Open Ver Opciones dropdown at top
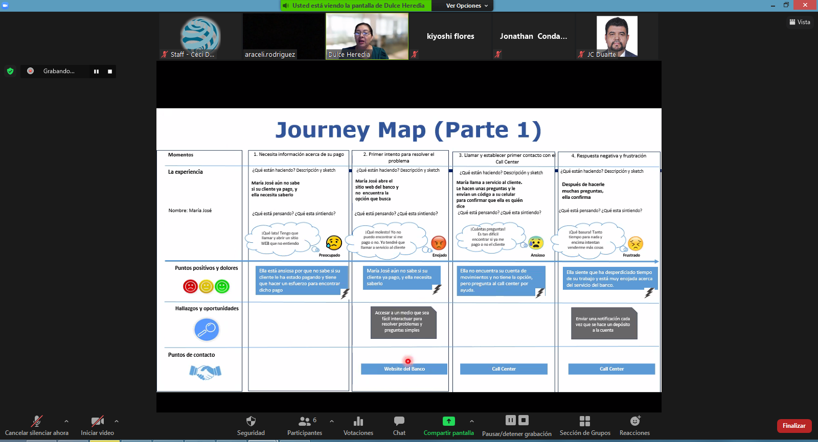The image size is (818, 442). [x=466, y=6]
